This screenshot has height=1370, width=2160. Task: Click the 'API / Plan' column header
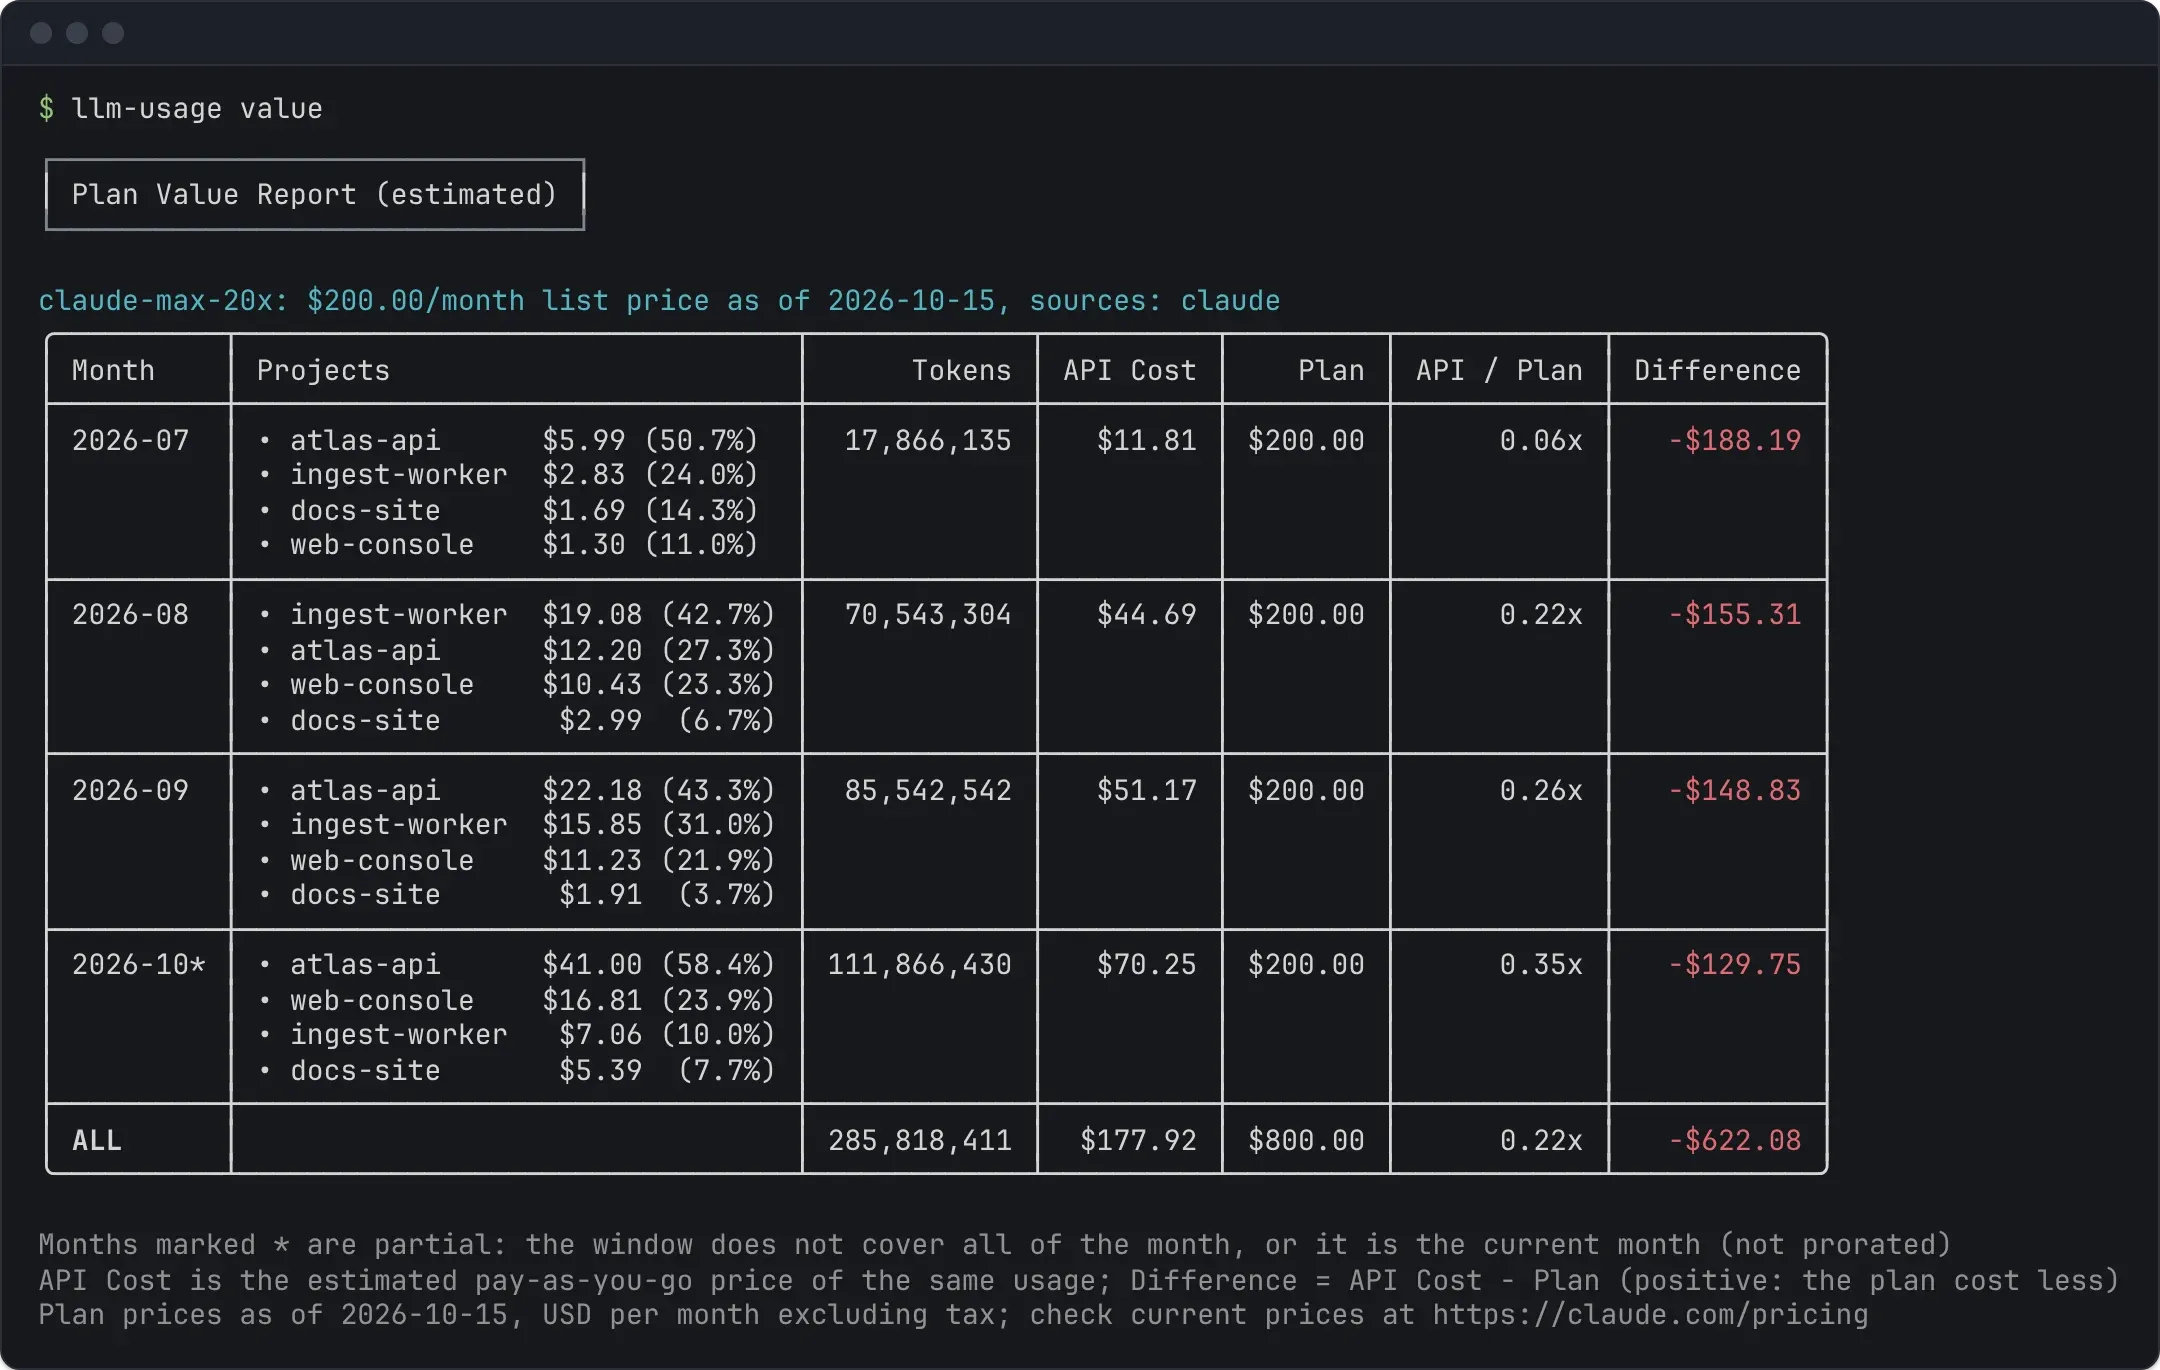pyautogui.click(x=1499, y=370)
